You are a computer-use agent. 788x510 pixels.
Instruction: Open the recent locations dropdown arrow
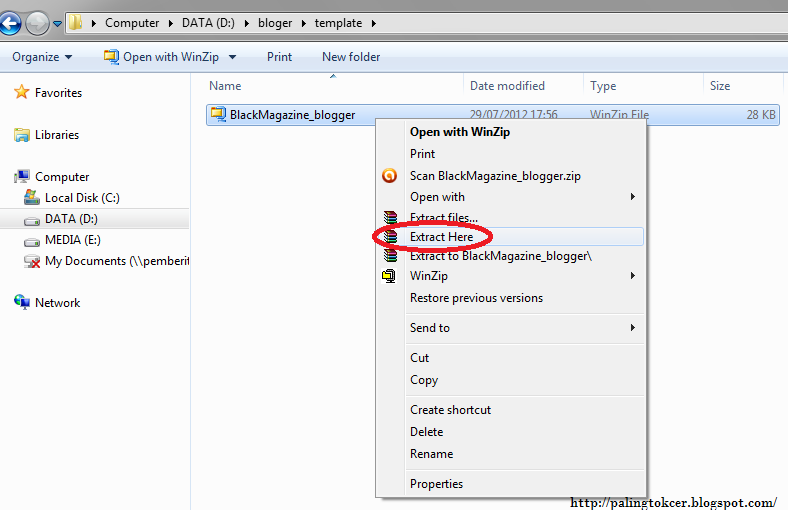click(57, 24)
